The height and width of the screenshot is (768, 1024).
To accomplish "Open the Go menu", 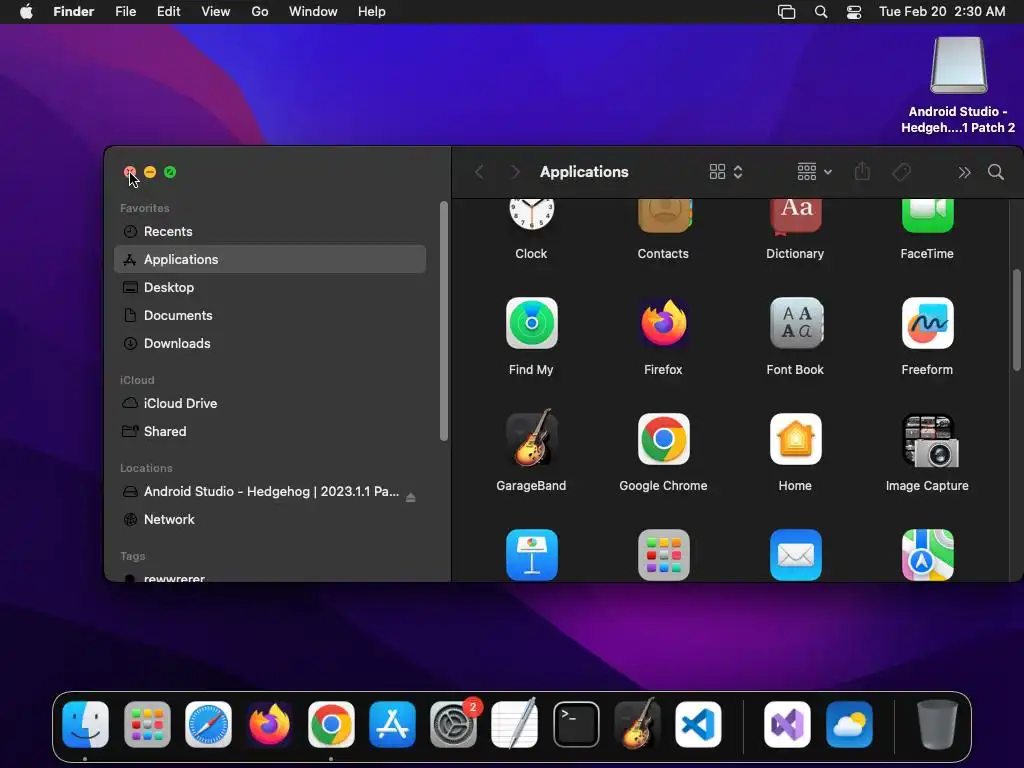I will point(260,12).
